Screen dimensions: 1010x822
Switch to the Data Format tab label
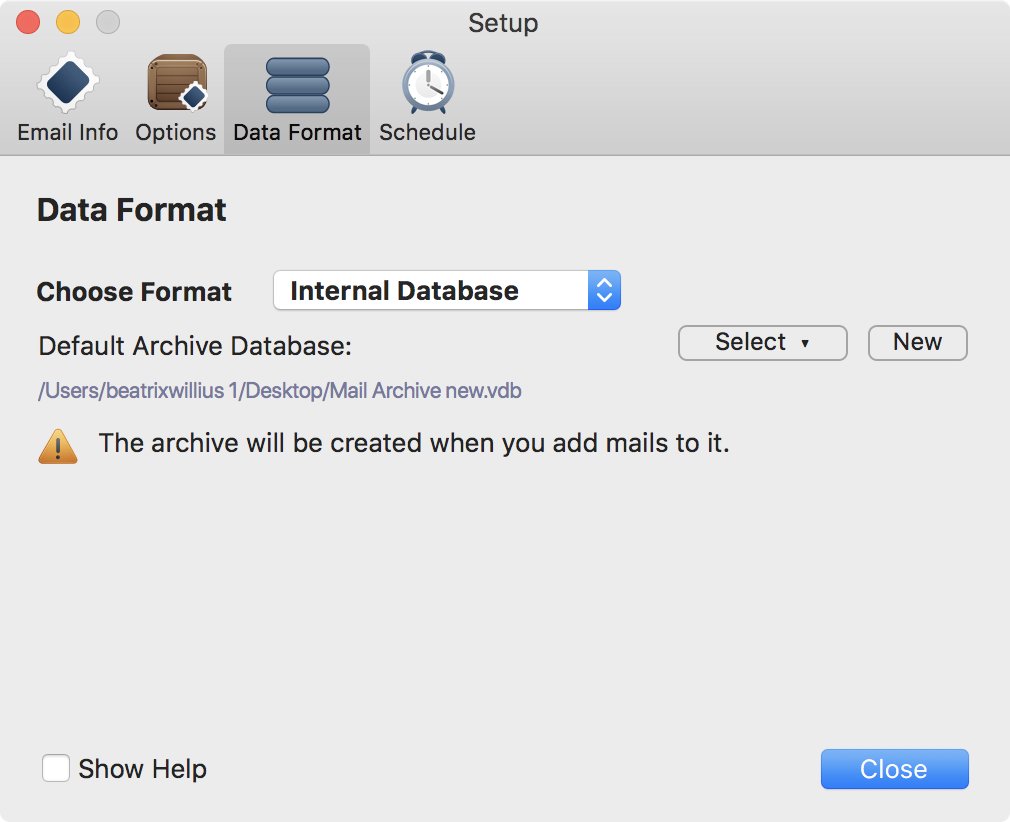298,132
